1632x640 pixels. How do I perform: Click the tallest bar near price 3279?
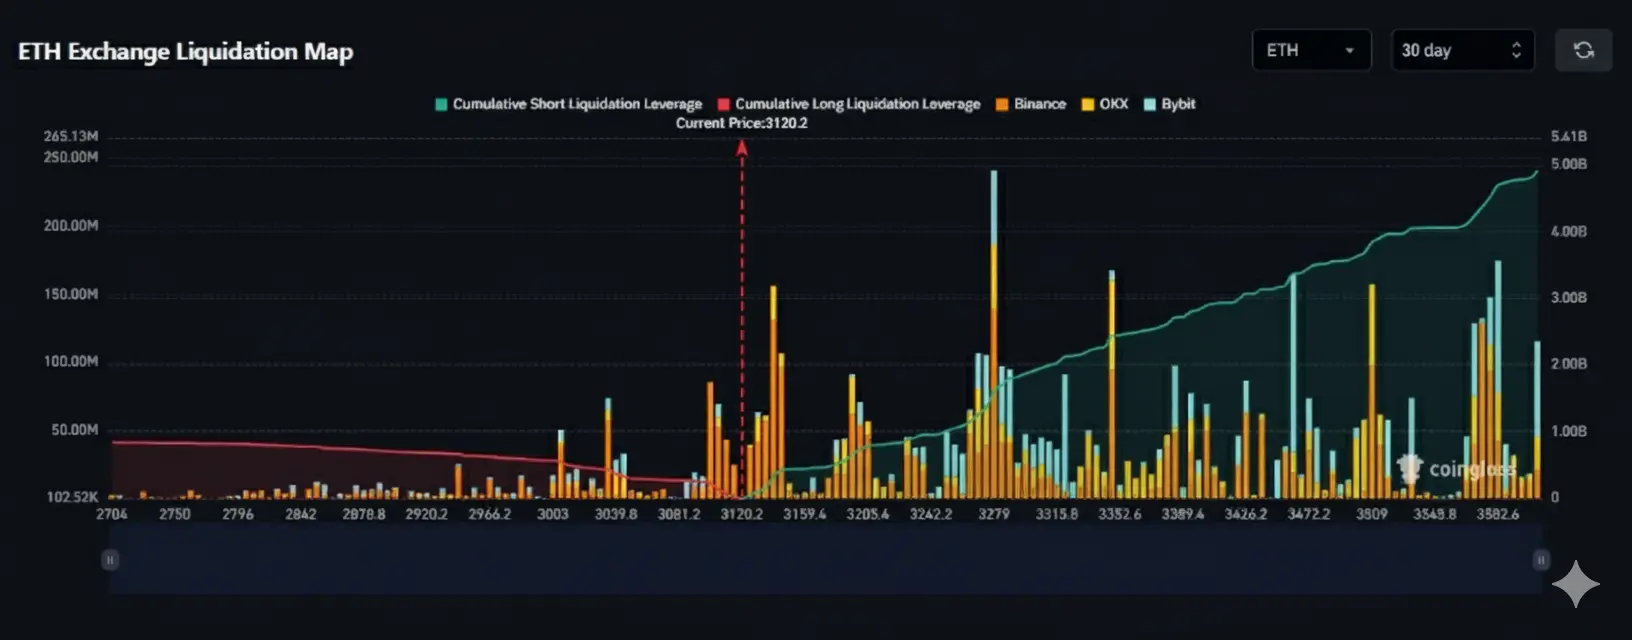click(x=993, y=334)
